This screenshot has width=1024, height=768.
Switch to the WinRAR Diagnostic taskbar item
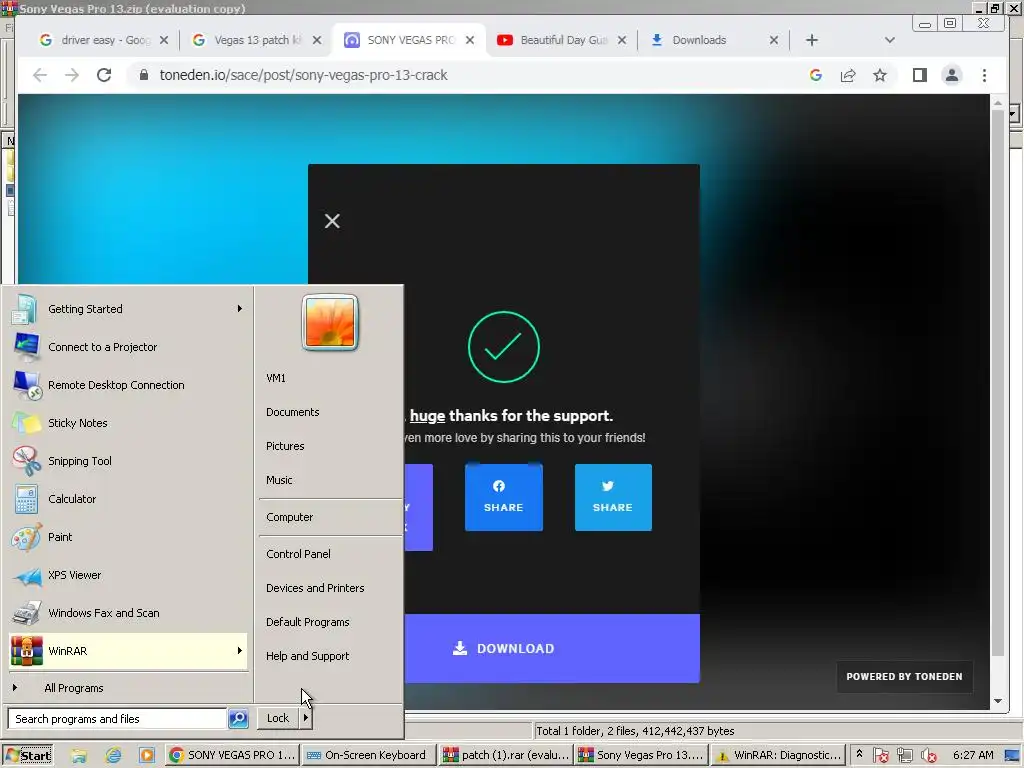pos(777,755)
